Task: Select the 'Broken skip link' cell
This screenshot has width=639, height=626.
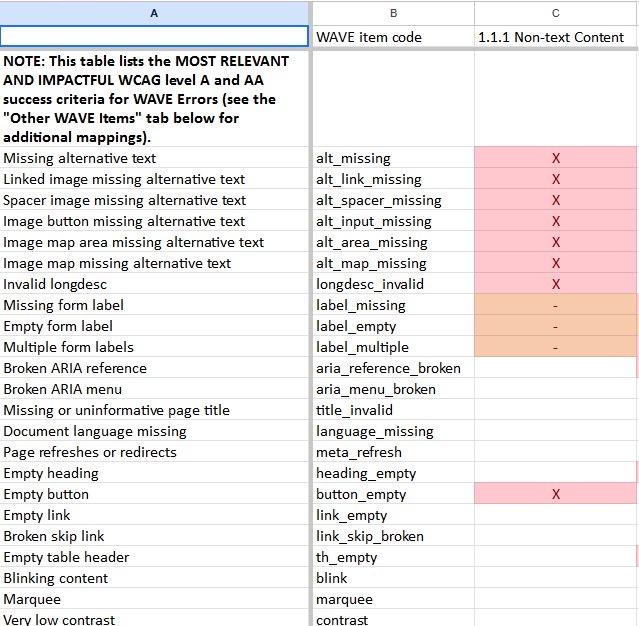Action: pyautogui.click(x=154, y=536)
